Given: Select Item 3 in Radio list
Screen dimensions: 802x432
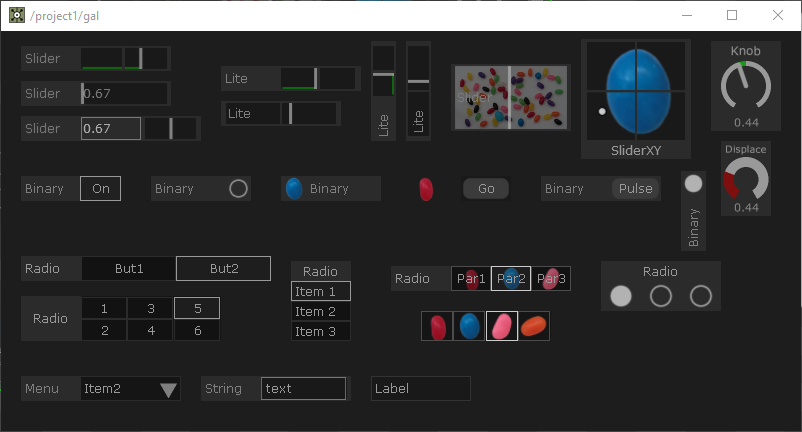Looking at the screenshot, I should (x=321, y=331).
